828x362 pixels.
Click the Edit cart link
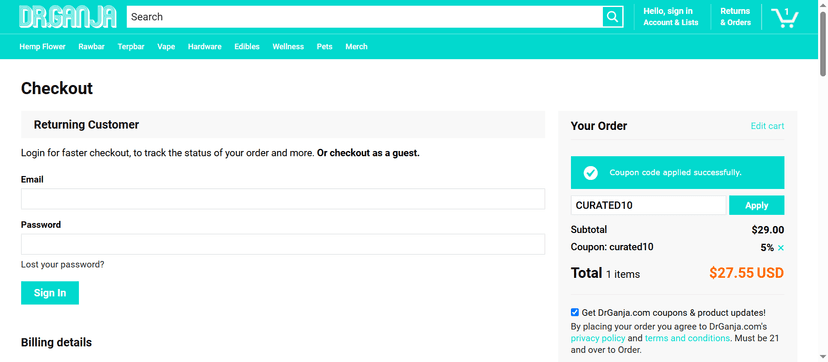pyautogui.click(x=767, y=126)
